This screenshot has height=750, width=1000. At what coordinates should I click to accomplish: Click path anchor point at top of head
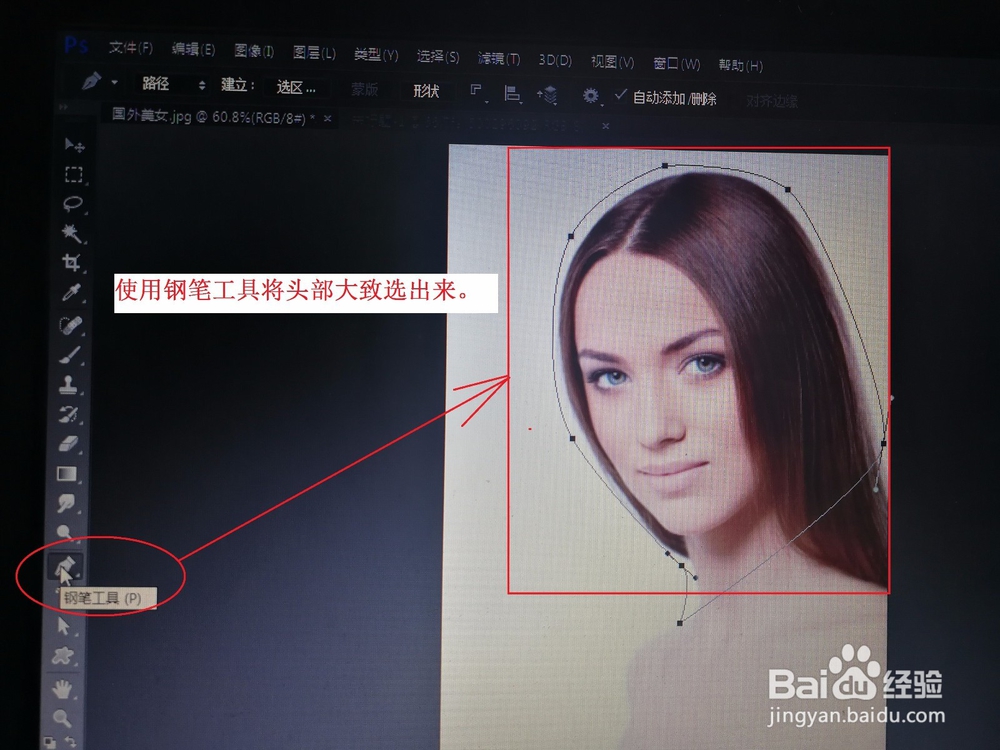pos(665,165)
